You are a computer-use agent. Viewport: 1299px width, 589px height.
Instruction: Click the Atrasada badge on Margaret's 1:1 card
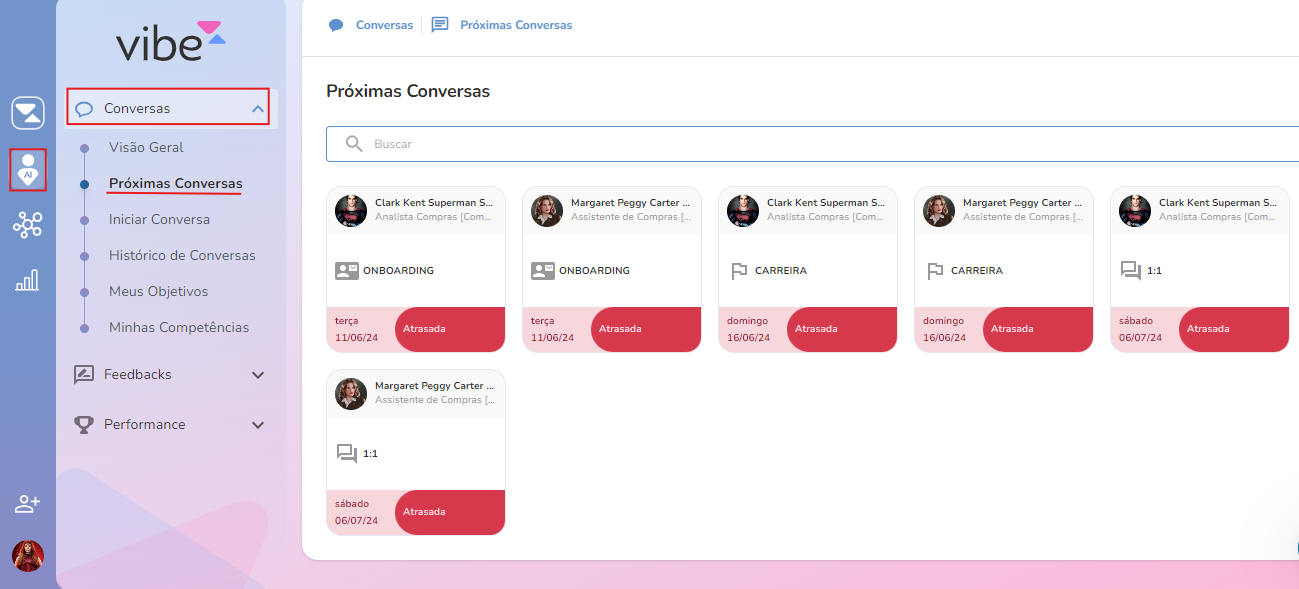(x=450, y=512)
